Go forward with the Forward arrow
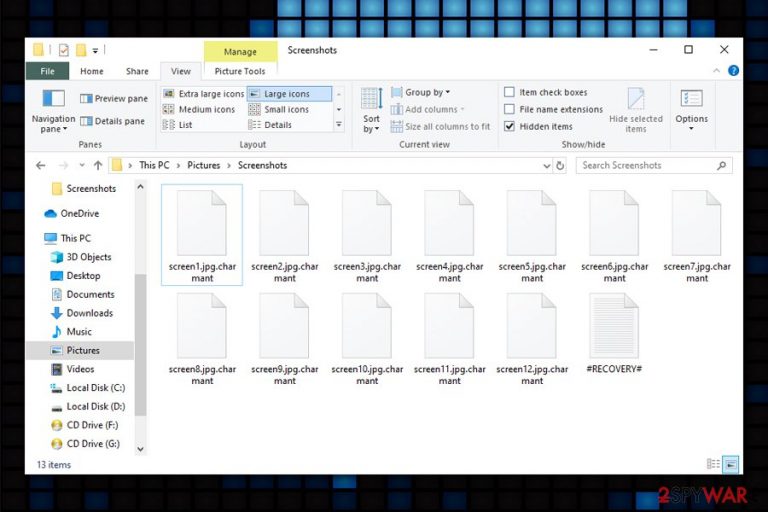The width and height of the screenshot is (768, 512). [x=63, y=166]
